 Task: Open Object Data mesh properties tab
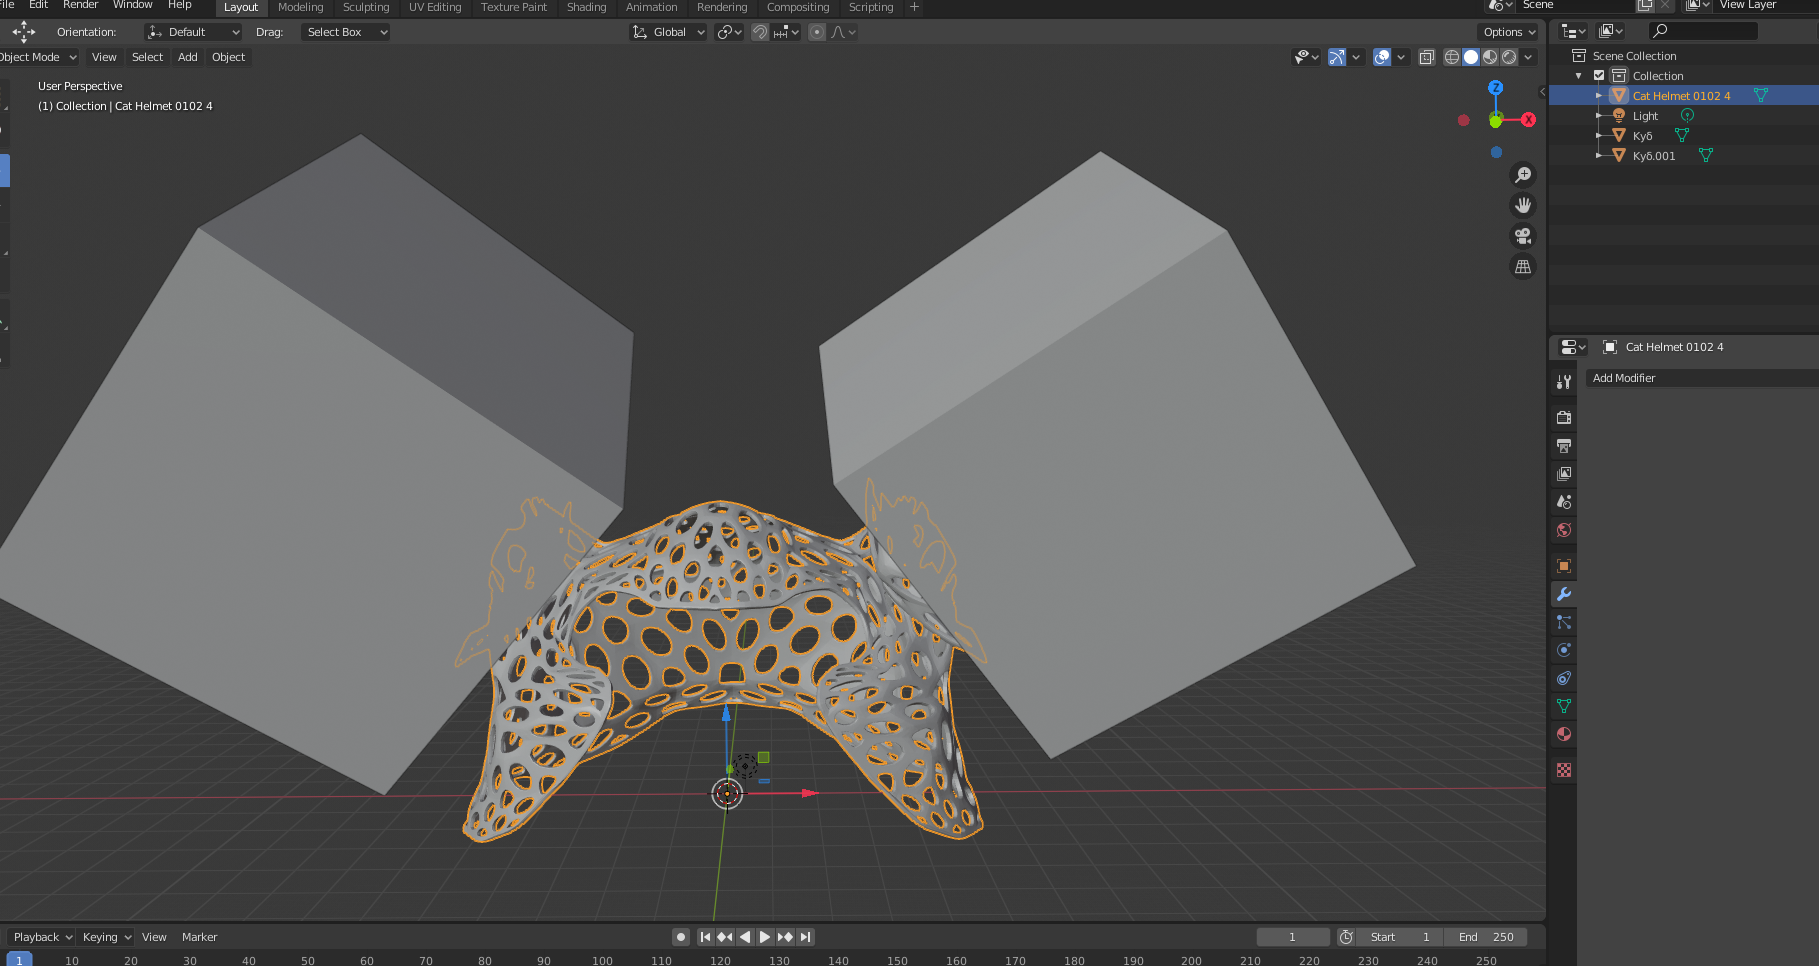coord(1564,706)
